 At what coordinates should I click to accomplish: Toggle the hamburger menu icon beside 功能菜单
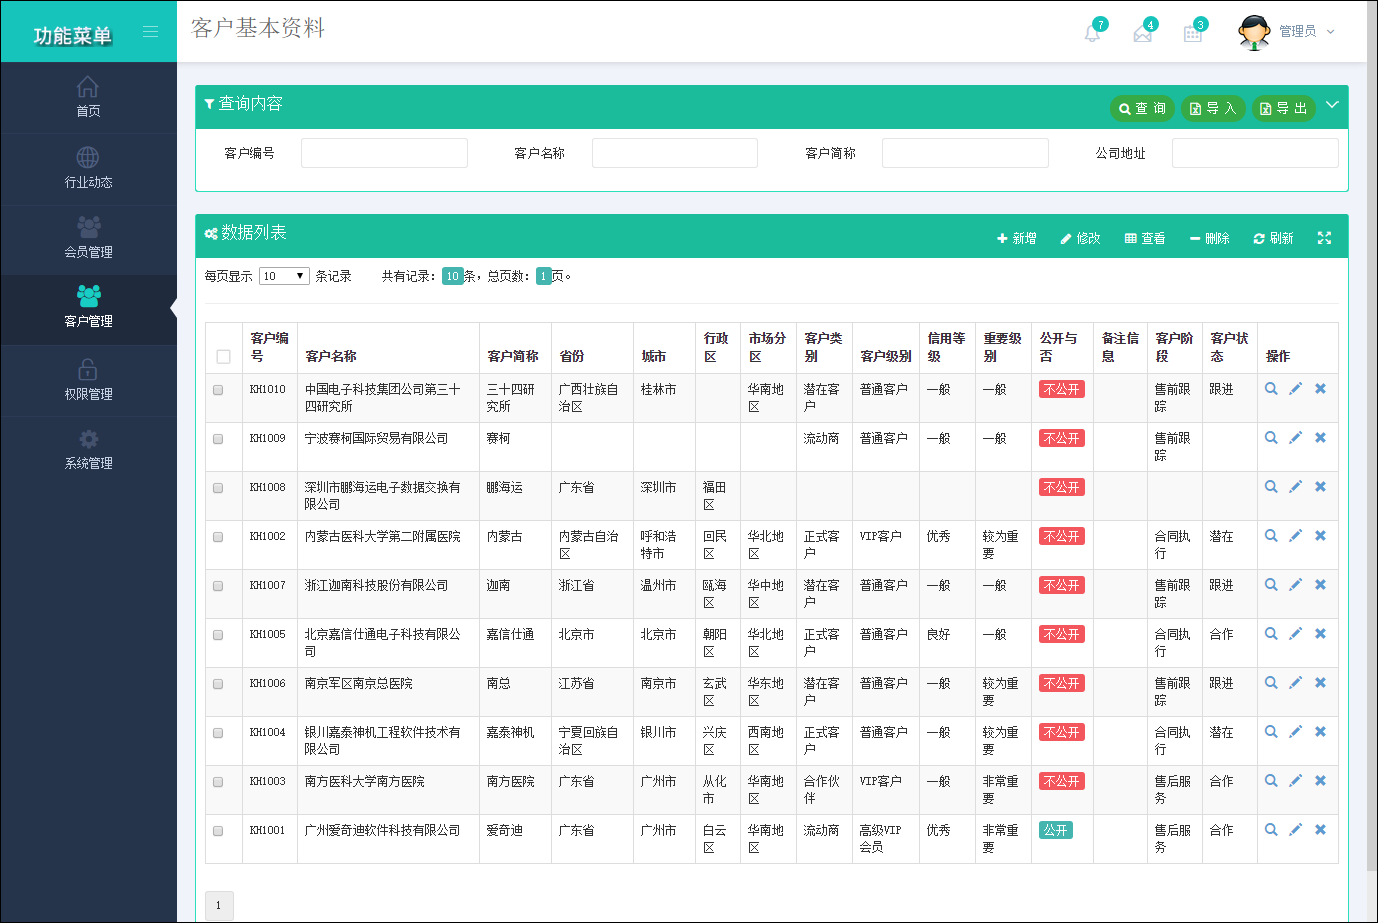150,32
